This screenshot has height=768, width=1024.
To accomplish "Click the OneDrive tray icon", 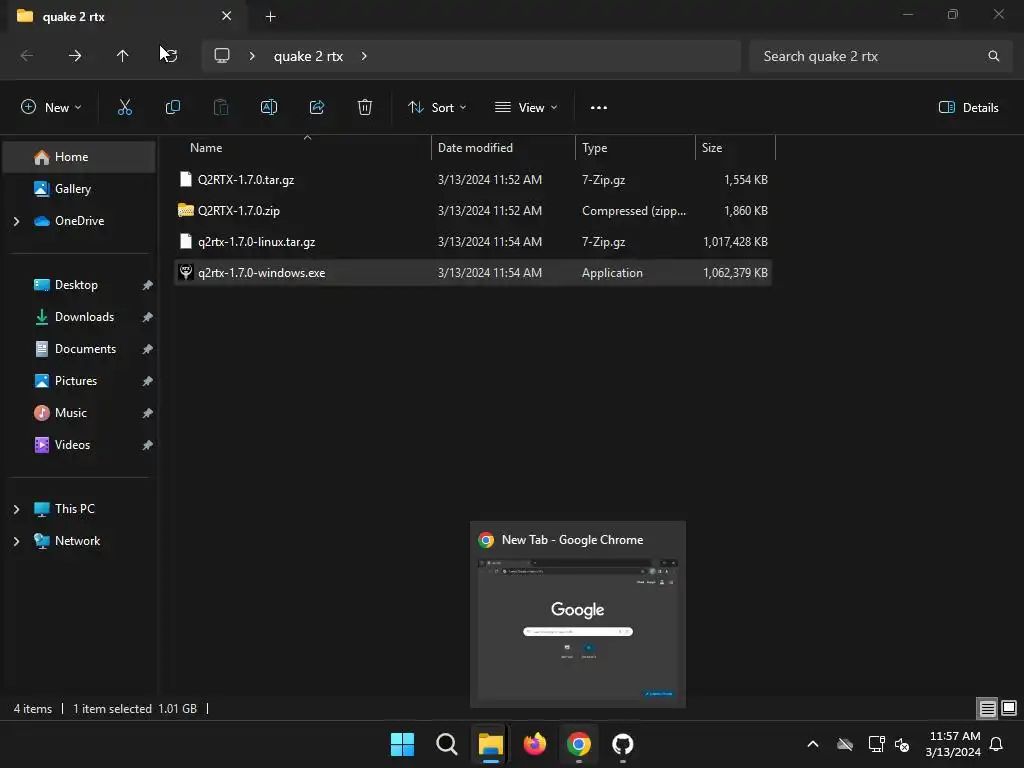I will 845,744.
